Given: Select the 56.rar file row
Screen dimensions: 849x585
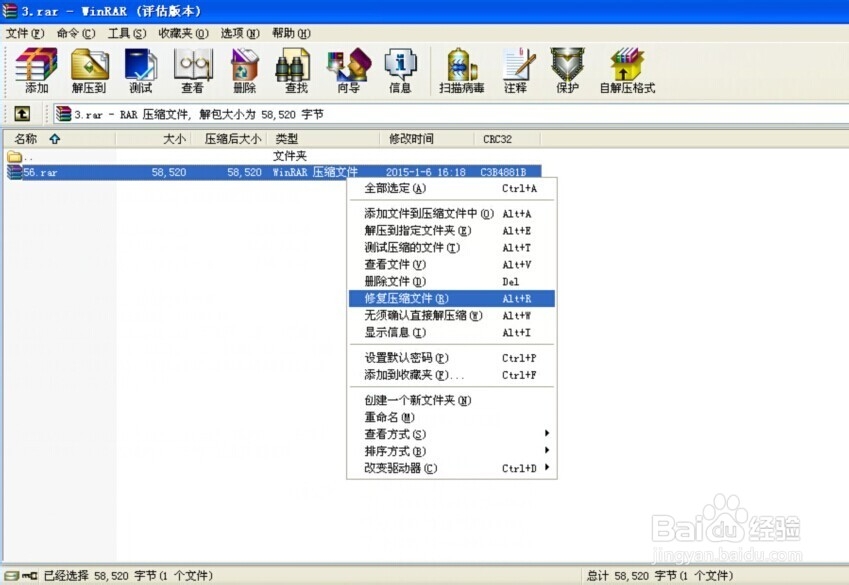Looking at the screenshot, I should [38, 171].
